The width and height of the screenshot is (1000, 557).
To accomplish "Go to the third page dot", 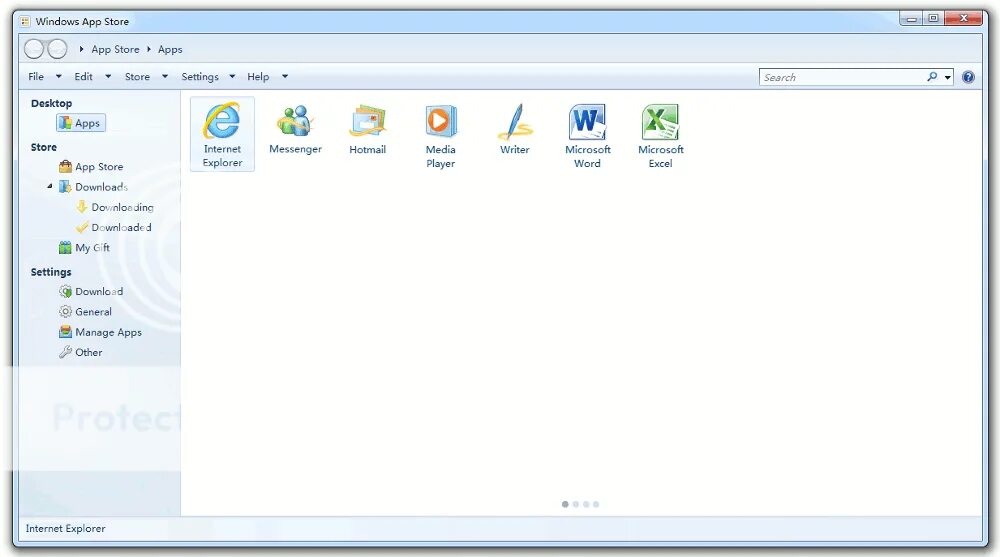I will (586, 504).
